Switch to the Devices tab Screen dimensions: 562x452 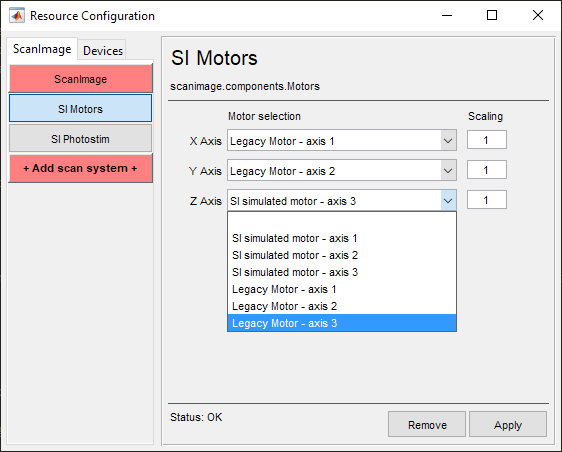pyautogui.click(x=103, y=51)
